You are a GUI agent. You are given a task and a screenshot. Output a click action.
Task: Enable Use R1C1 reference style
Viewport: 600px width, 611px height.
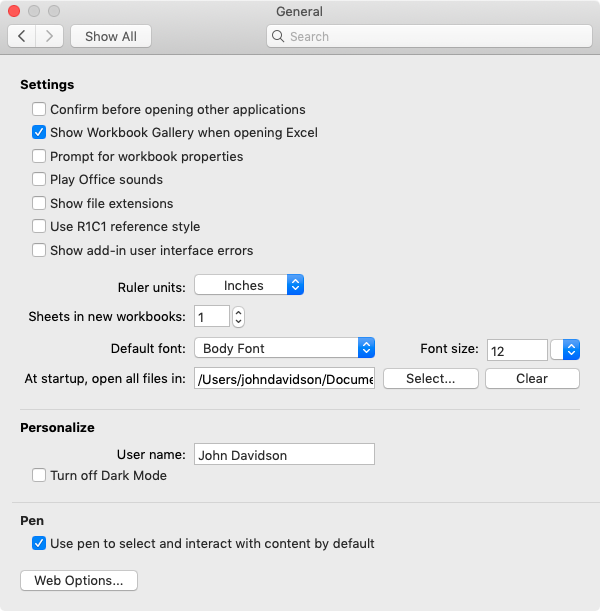click(39, 226)
